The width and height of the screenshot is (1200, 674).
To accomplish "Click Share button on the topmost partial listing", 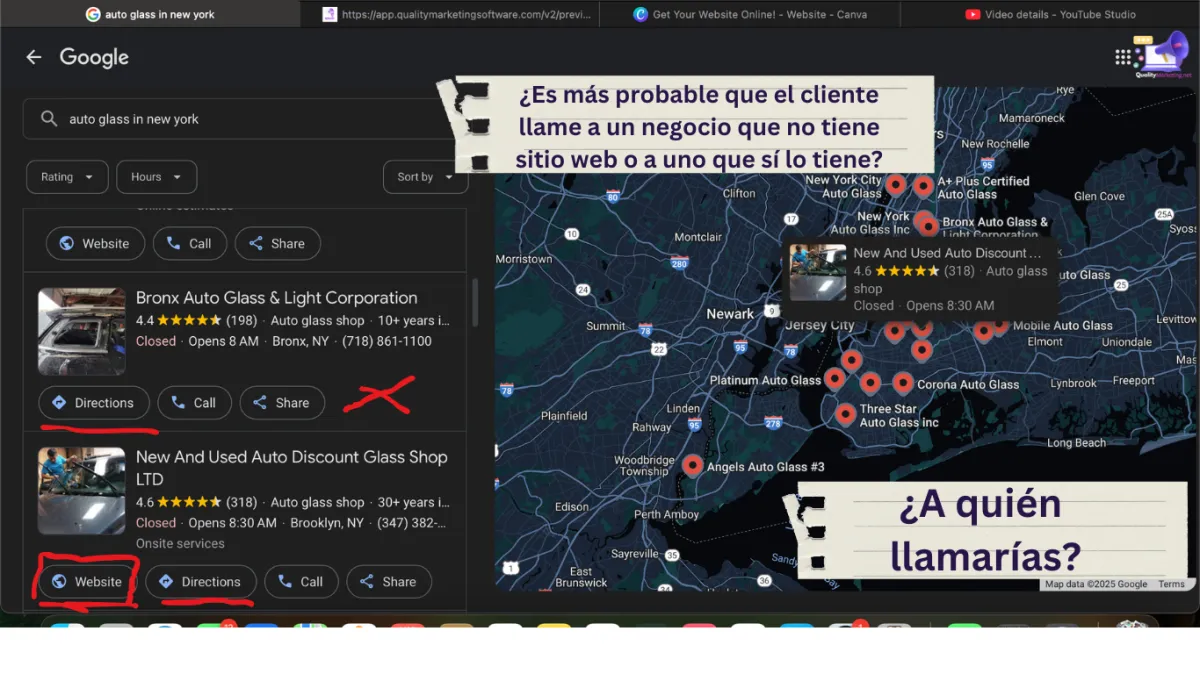I will (277, 243).
